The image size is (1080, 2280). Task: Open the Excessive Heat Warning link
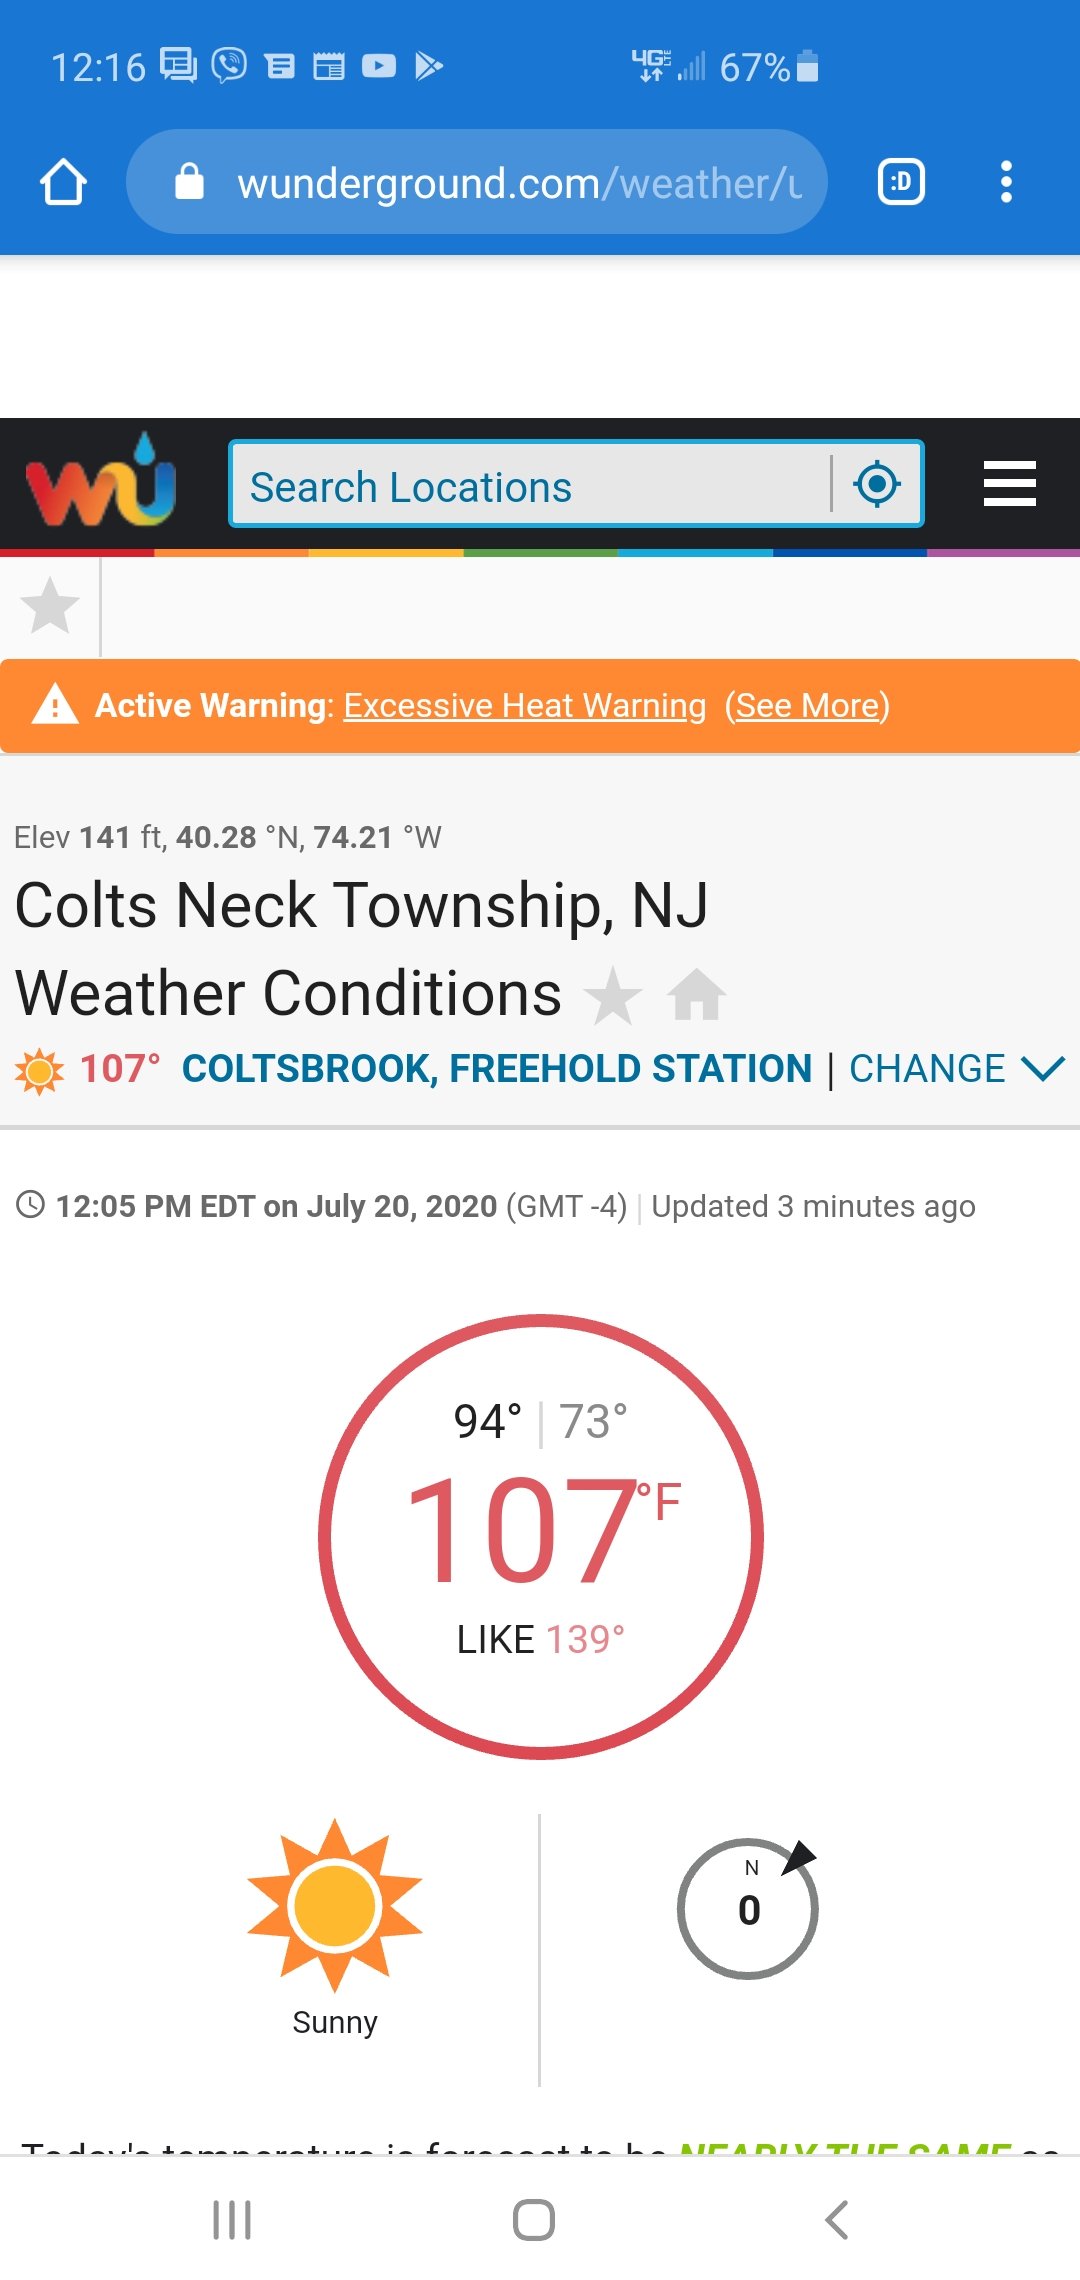(525, 706)
